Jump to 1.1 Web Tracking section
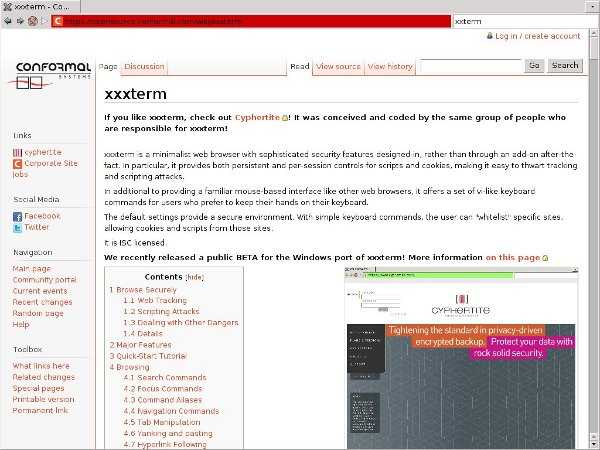Viewport: 600px width, 450px height. click(155, 301)
